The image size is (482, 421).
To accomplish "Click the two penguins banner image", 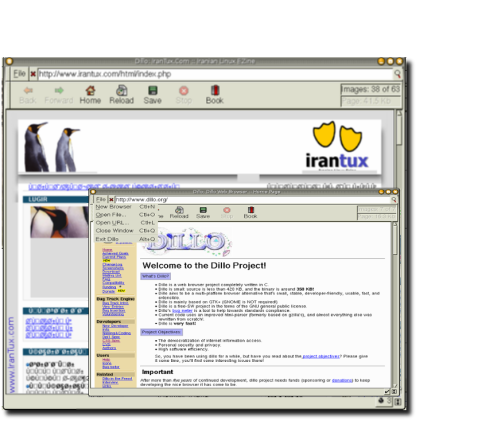I will 52,147.
